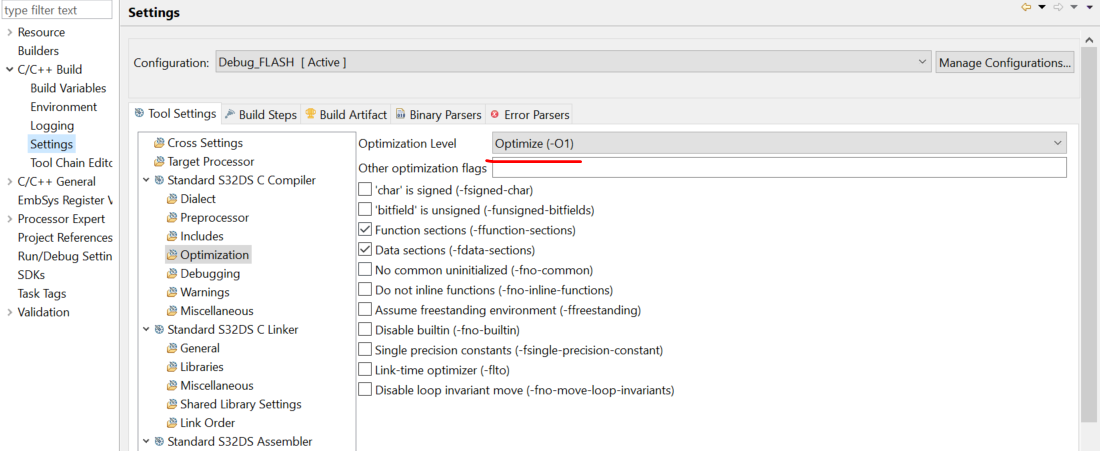This screenshot has height=451, width=1100.
Task: Uncheck Function sections (-ffunction-sections)
Action: (365, 230)
